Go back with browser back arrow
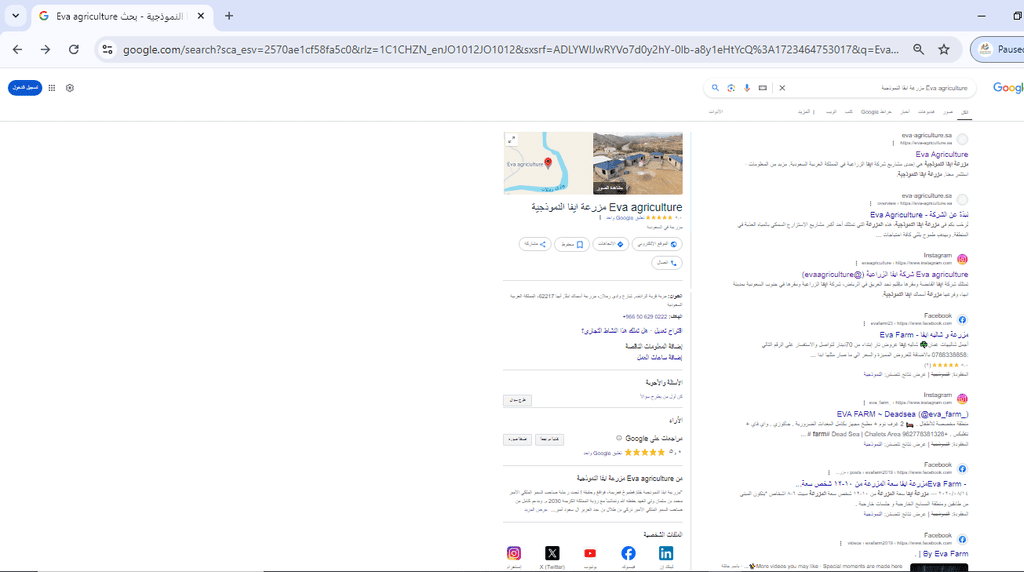The image size is (1024, 572). pos(18,49)
